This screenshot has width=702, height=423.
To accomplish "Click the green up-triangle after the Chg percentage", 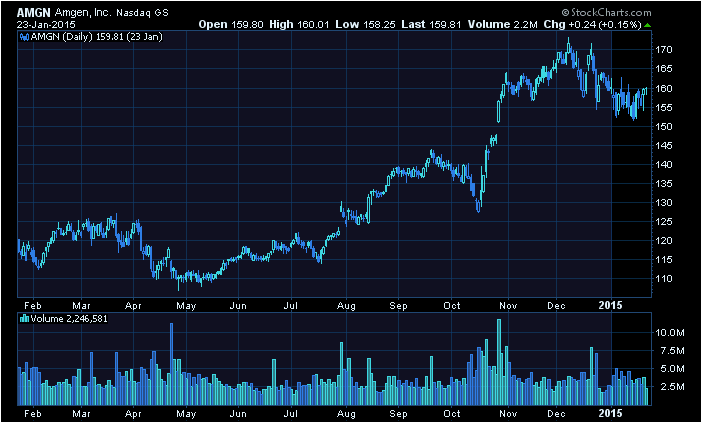I will (x=647, y=25).
